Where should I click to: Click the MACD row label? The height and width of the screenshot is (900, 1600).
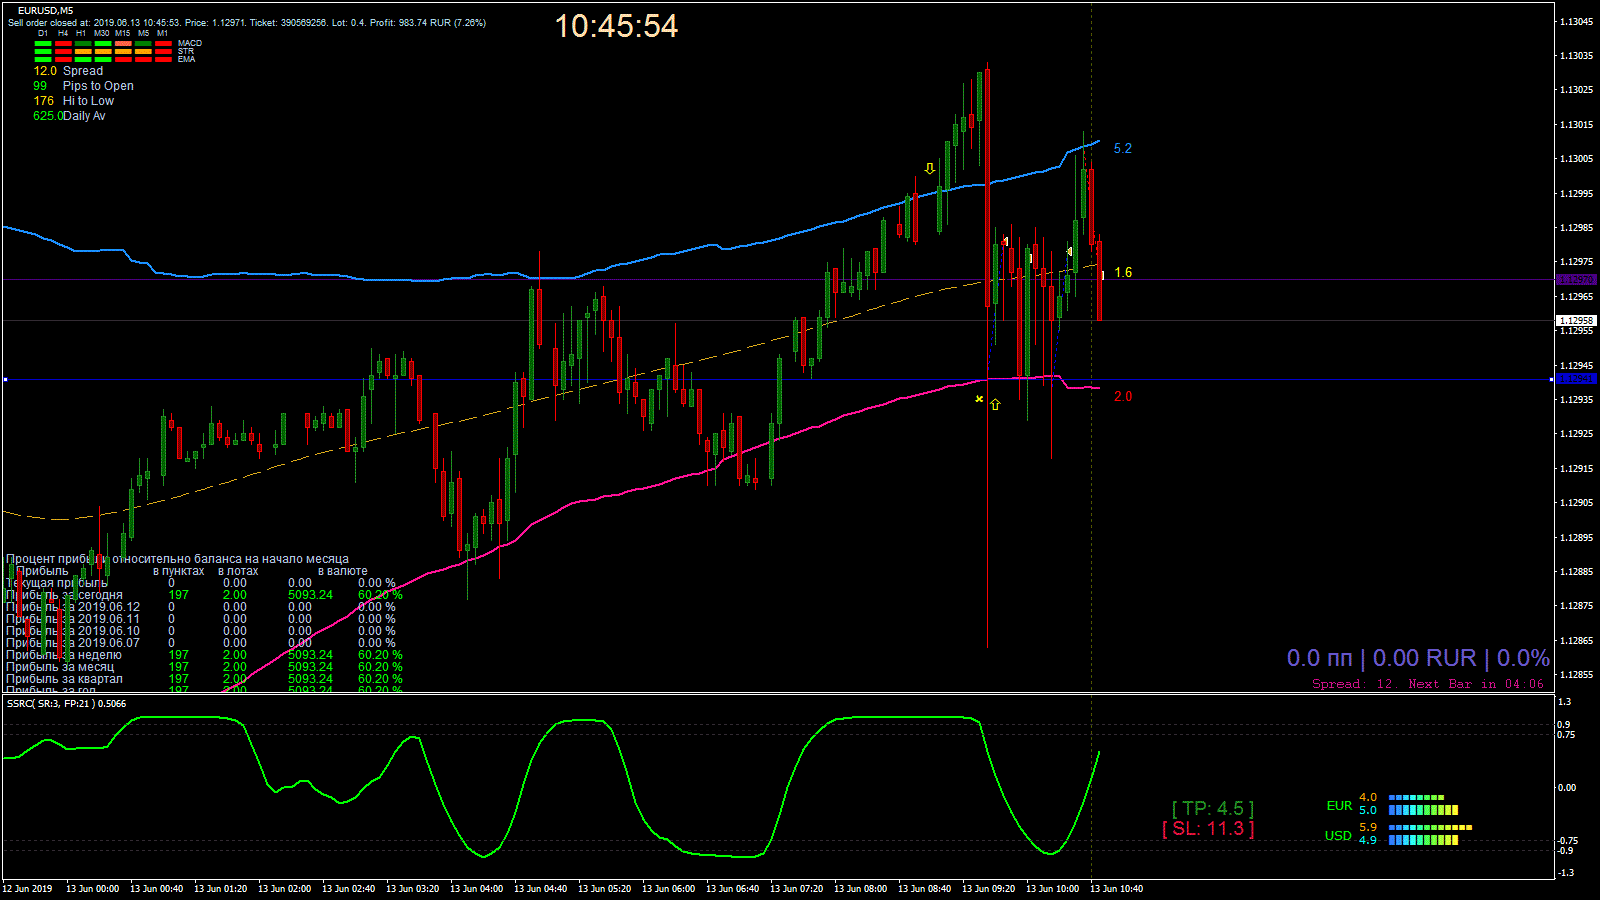tap(190, 44)
